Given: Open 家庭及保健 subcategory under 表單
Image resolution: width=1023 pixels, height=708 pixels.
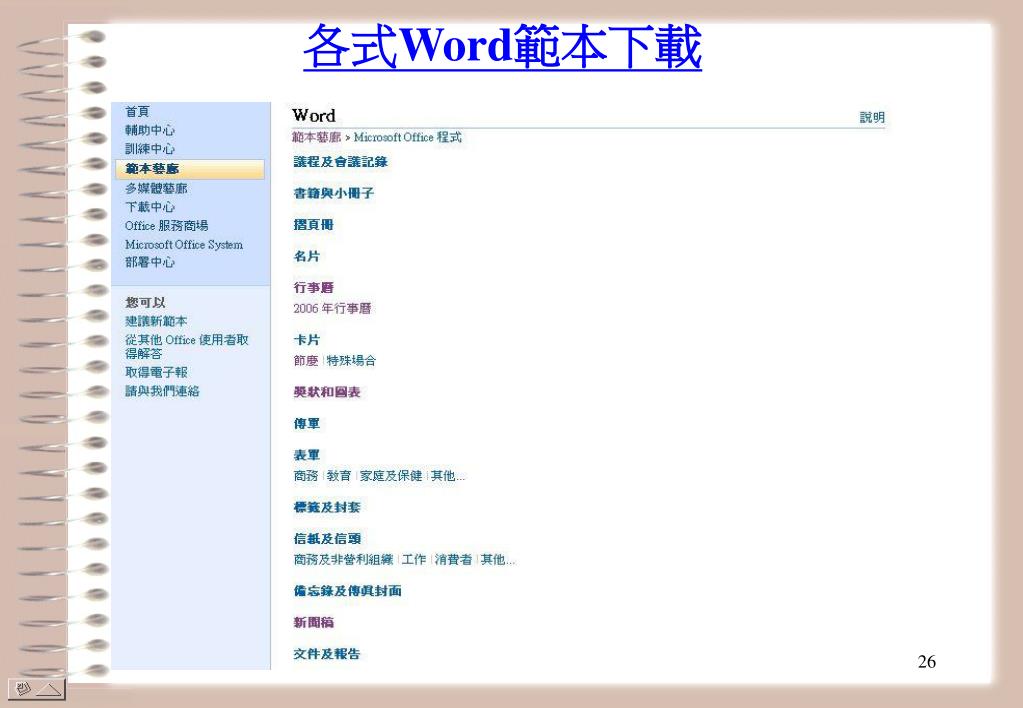Looking at the screenshot, I should [x=391, y=476].
